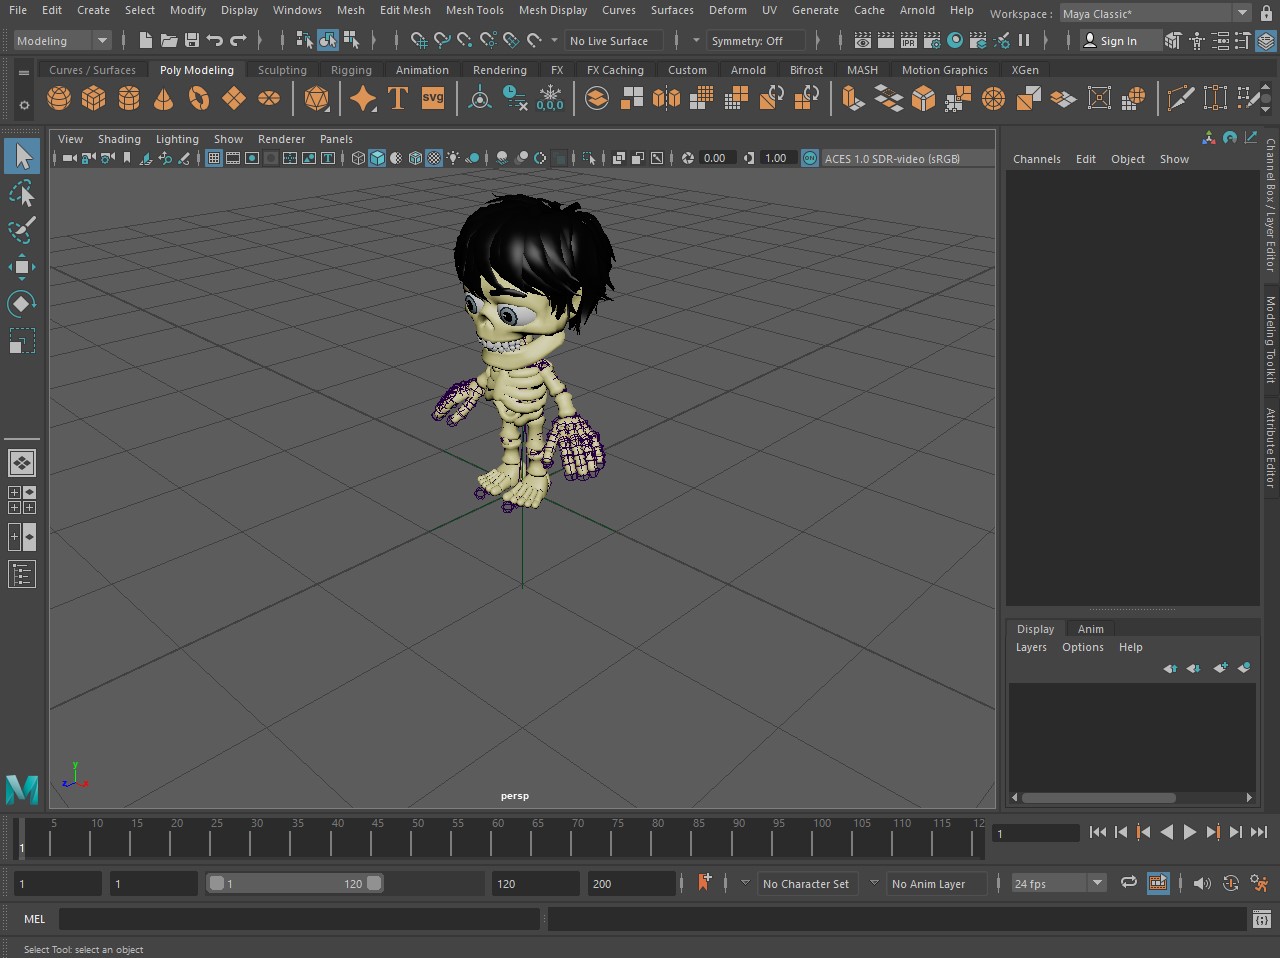Click the New Scene icon
Screen dimensions: 1280x958
146,40
